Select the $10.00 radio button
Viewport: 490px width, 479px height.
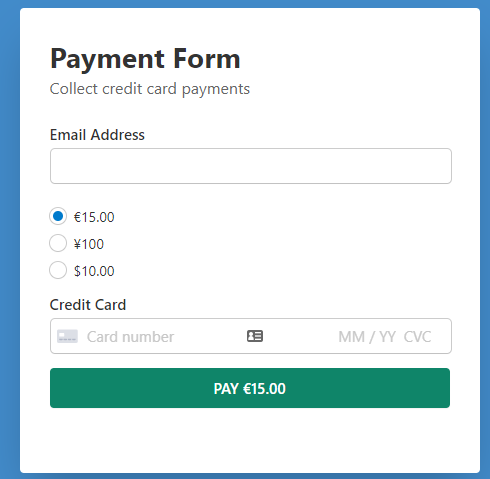click(58, 270)
